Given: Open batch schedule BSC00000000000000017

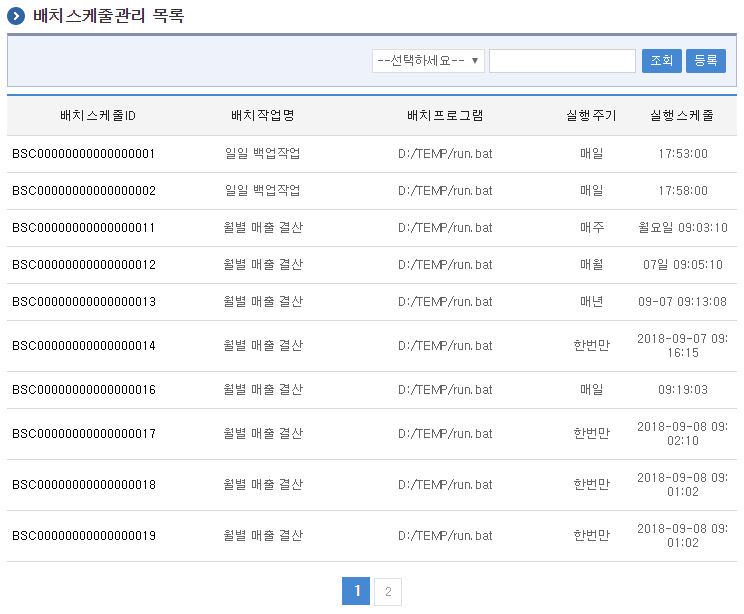Looking at the screenshot, I should pos(84,434).
